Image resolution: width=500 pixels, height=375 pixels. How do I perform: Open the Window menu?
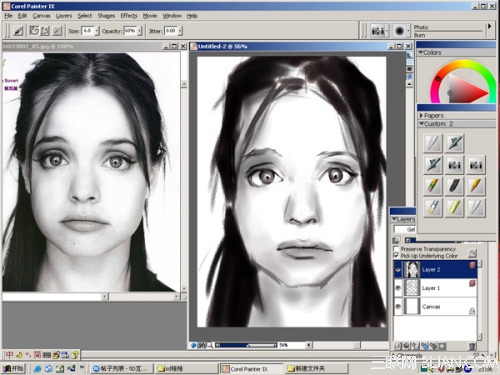[172, 16]
